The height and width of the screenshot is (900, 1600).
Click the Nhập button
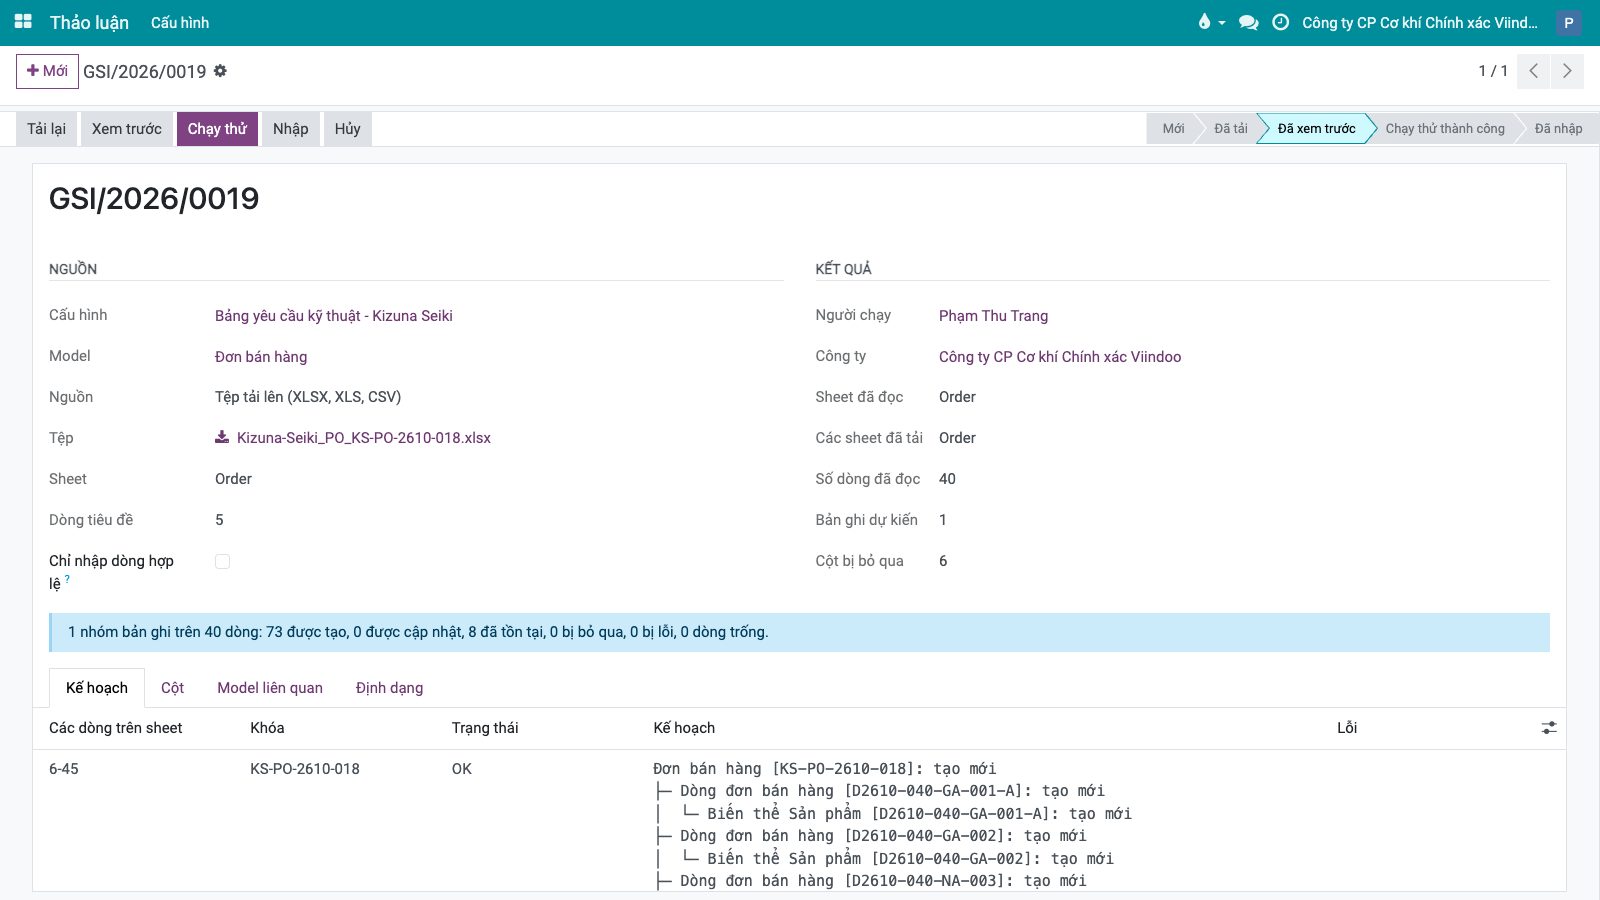(x=291, y=128)
